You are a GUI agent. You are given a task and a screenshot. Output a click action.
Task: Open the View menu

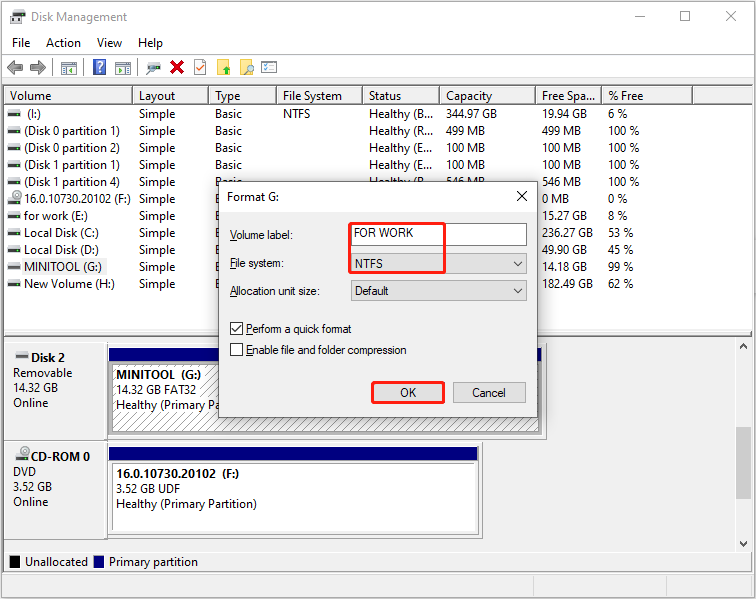[109, 43]
